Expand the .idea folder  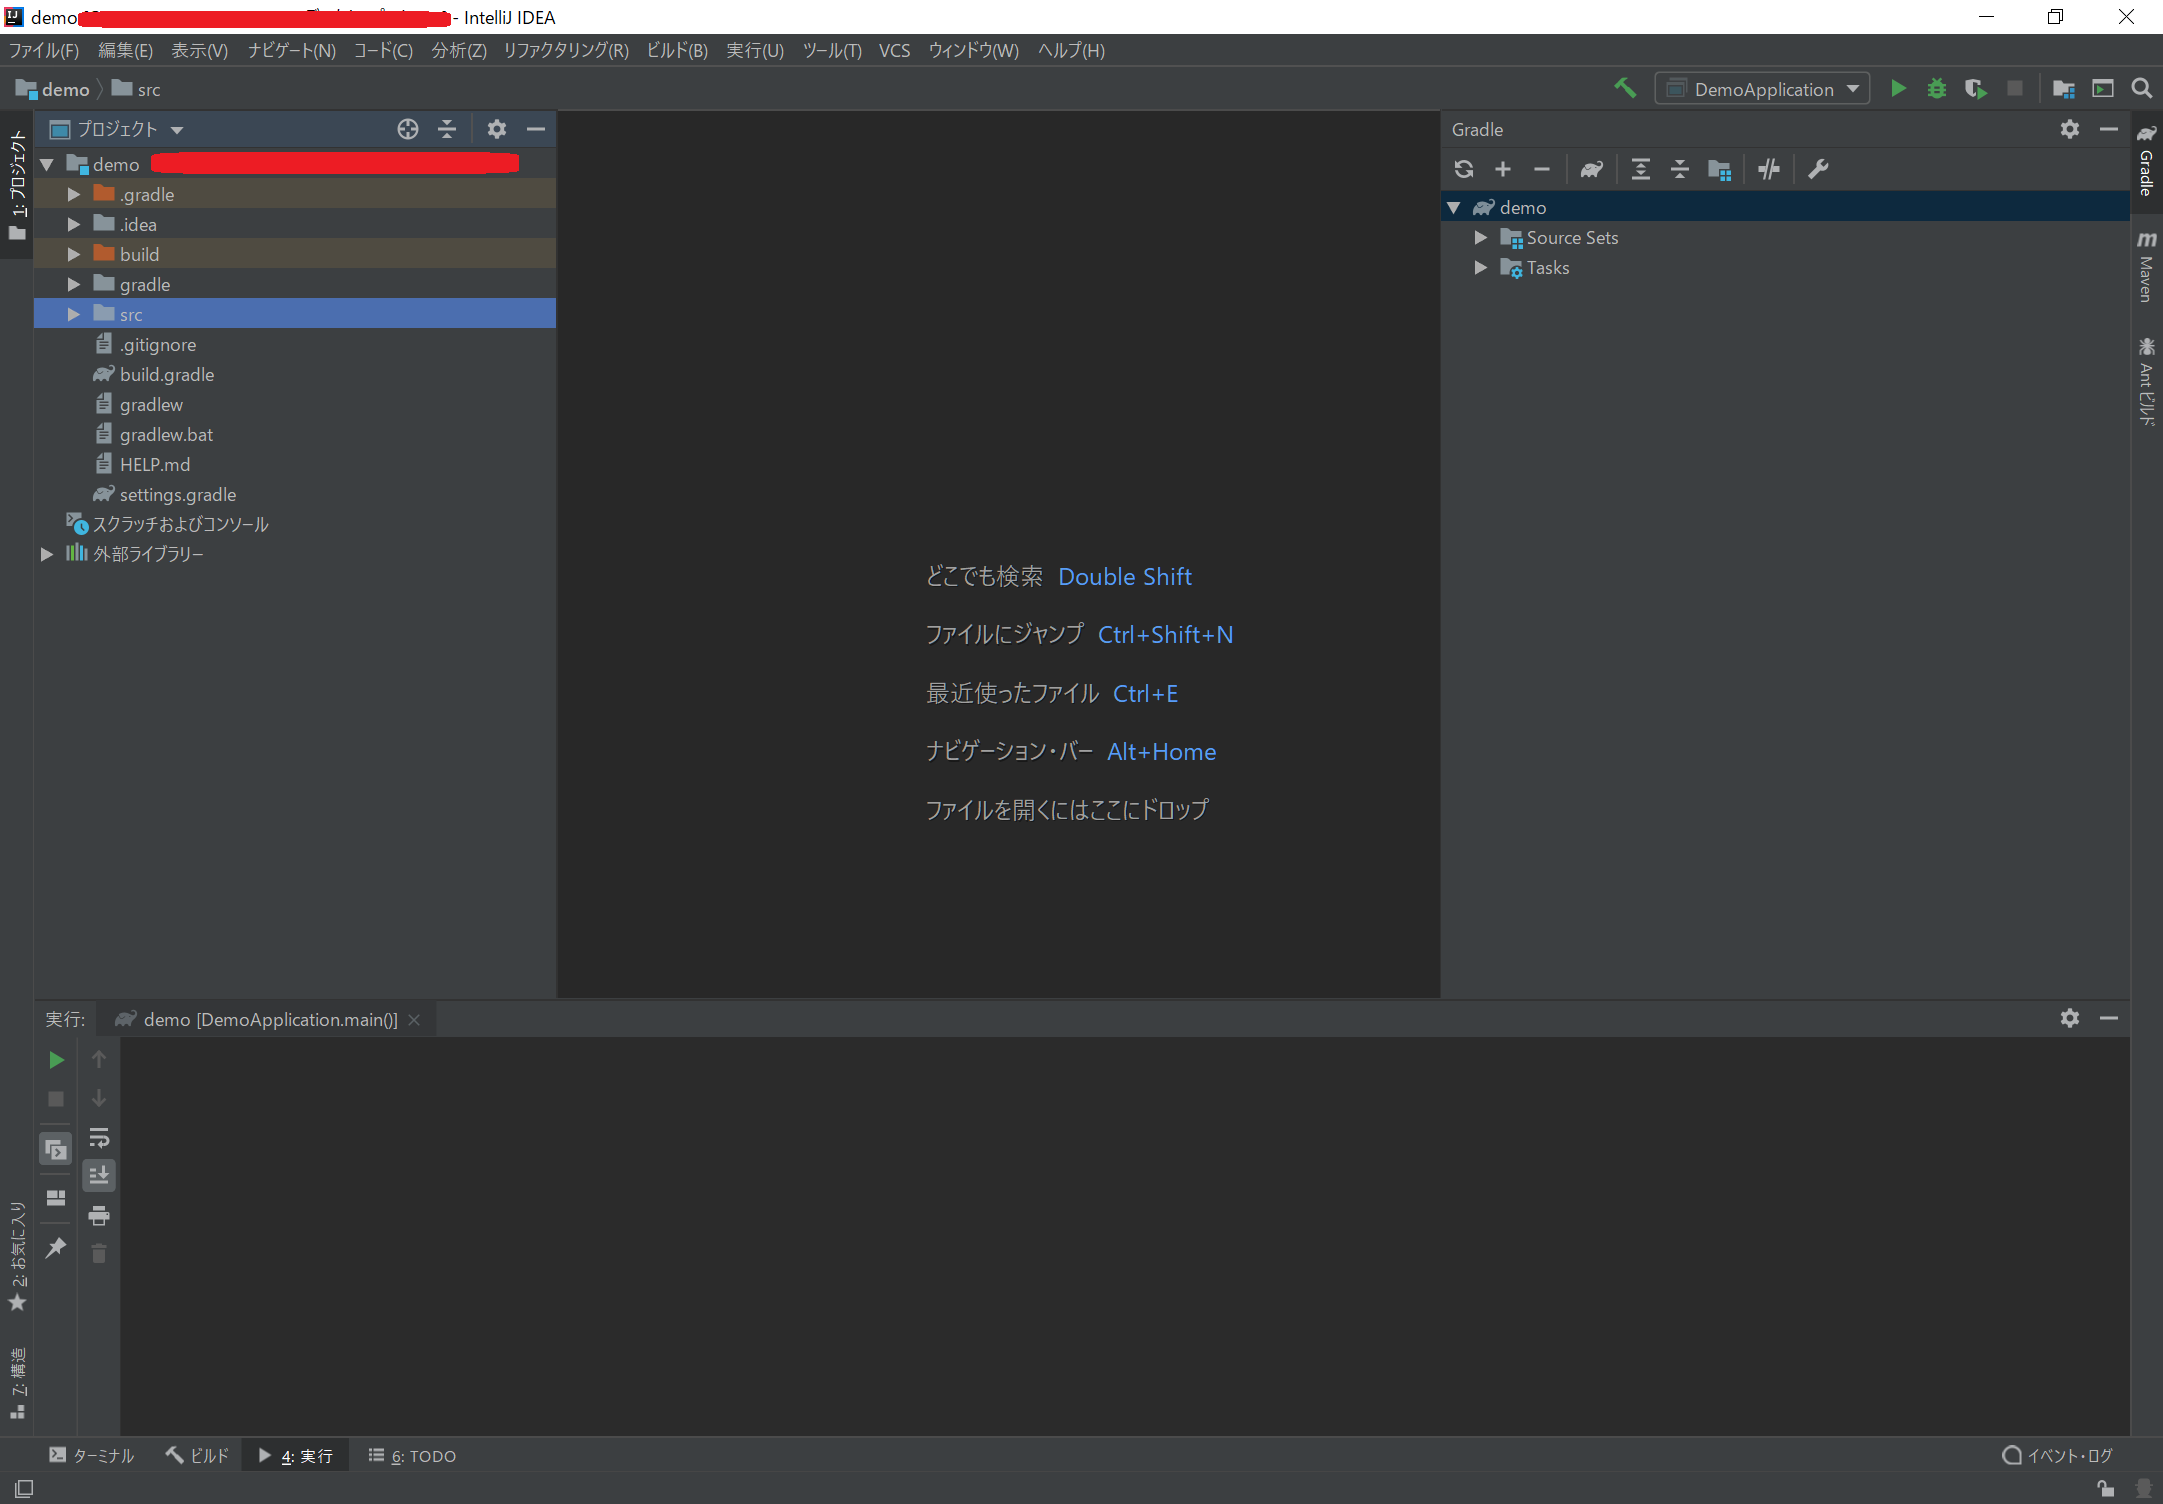click(x=74, y=224)
